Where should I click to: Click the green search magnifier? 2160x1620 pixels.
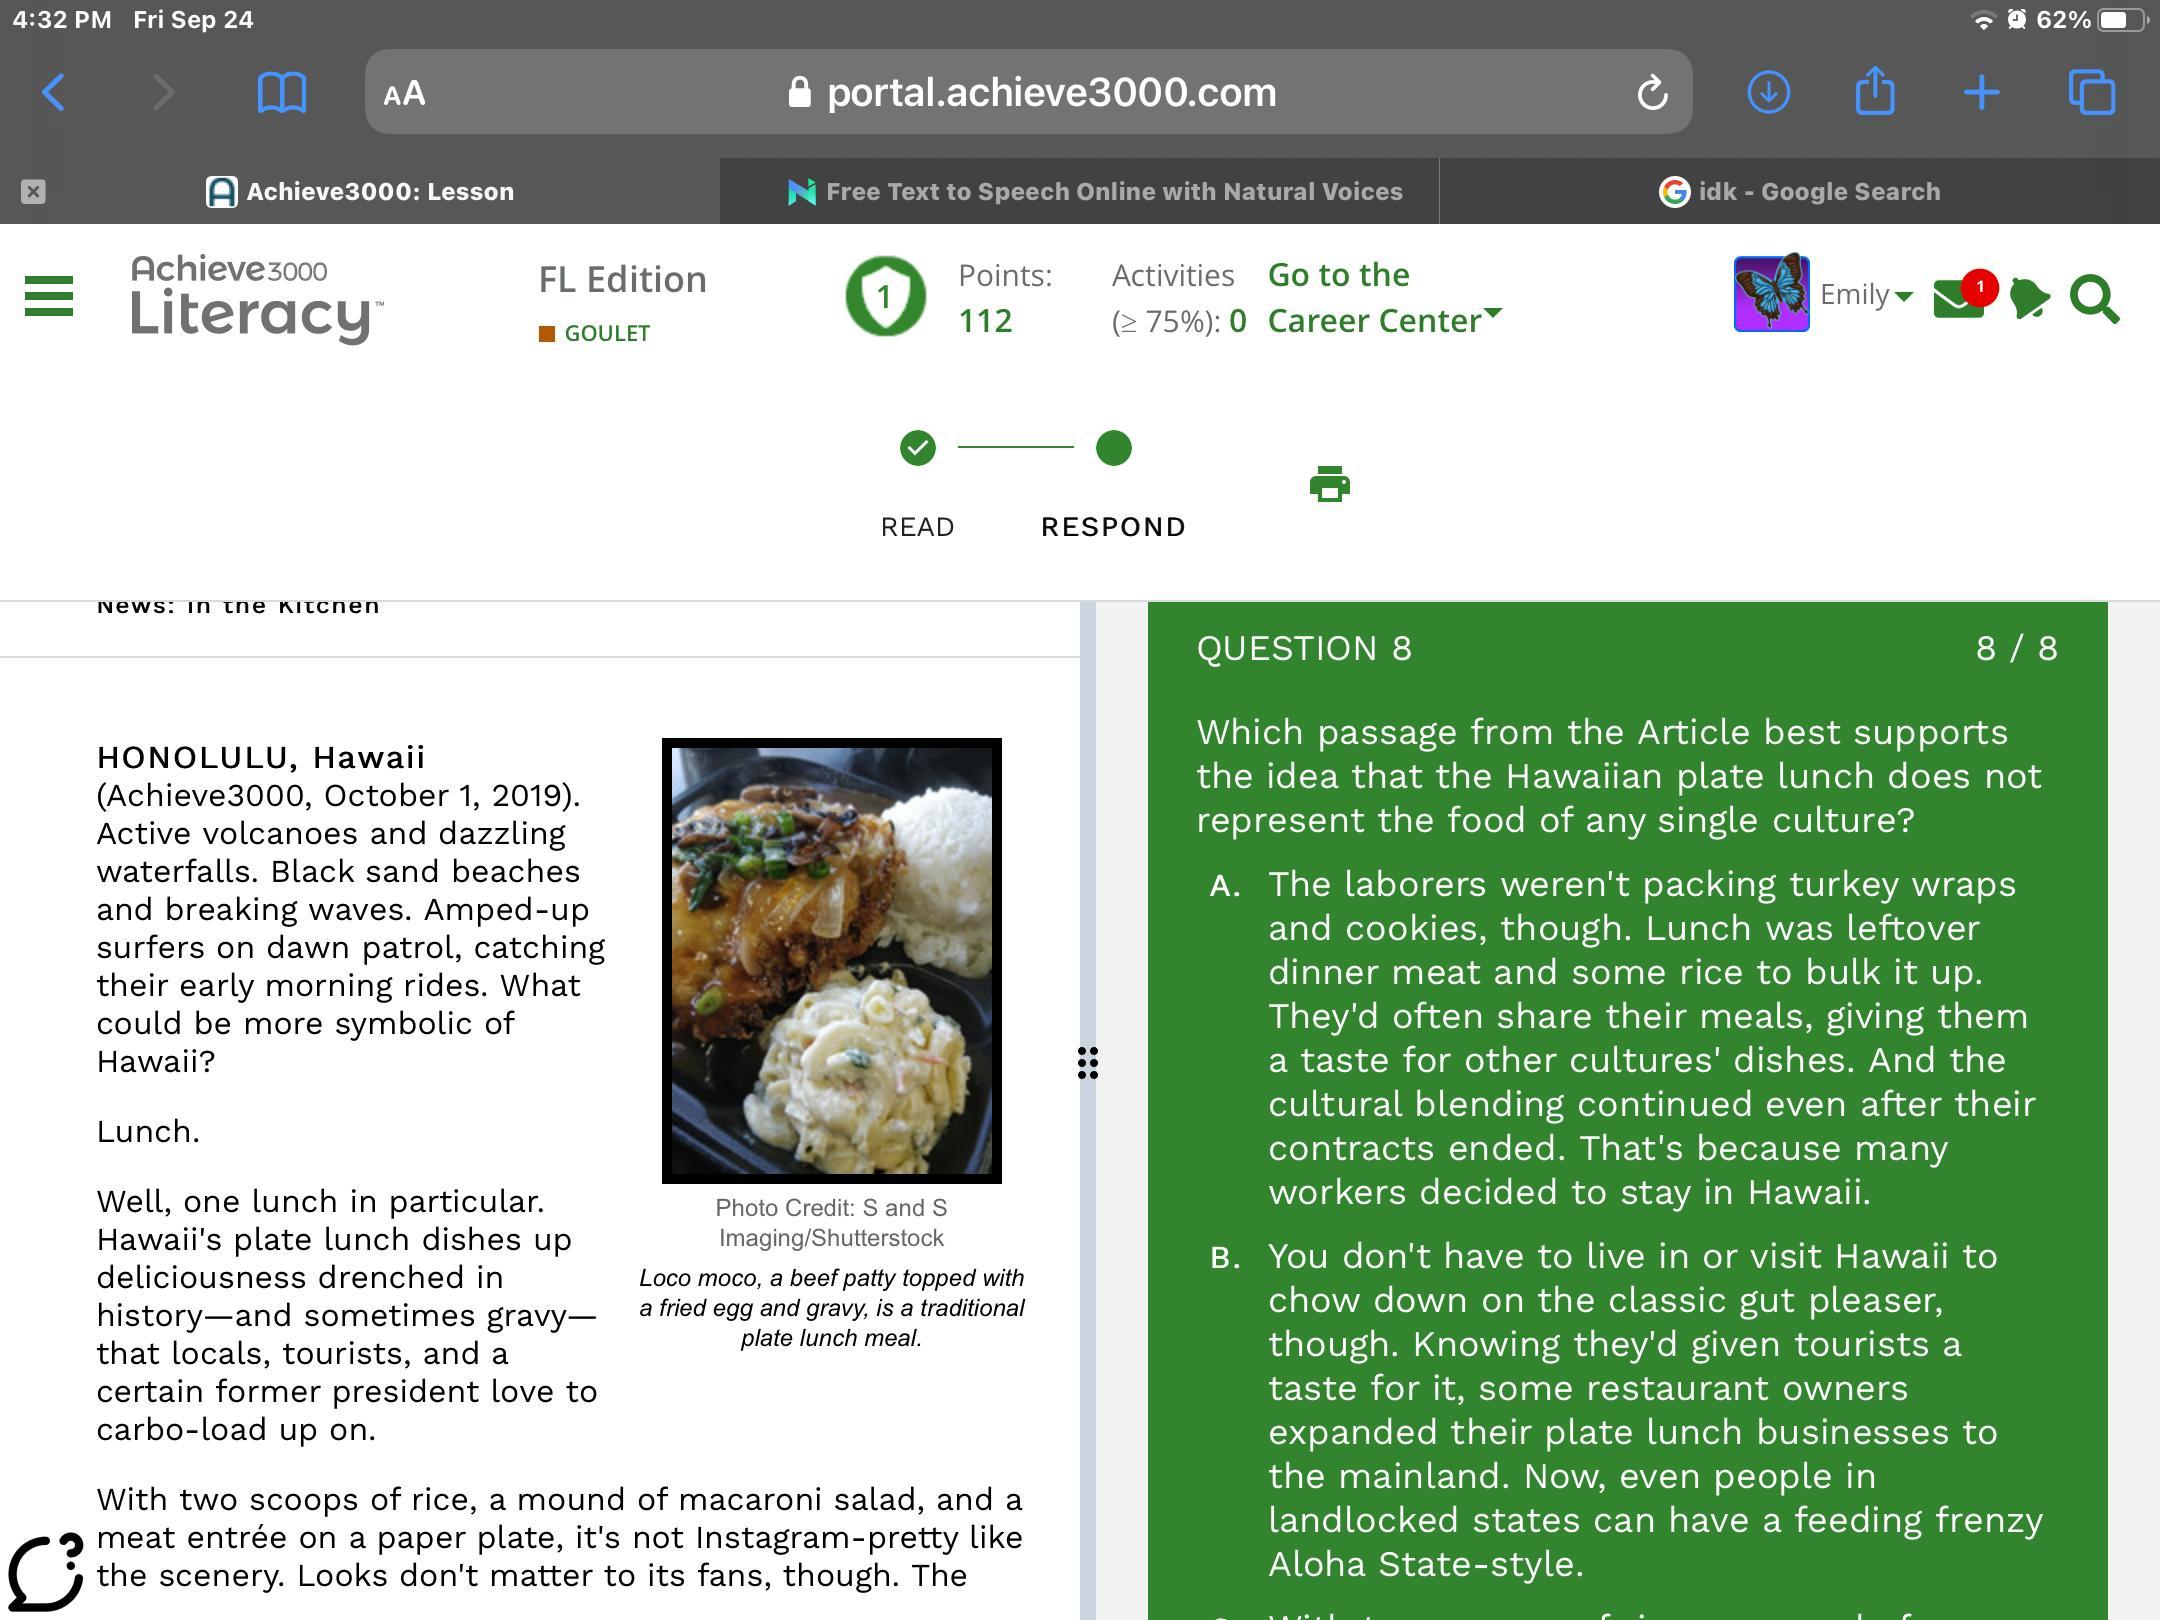[x=2094, y=299]
